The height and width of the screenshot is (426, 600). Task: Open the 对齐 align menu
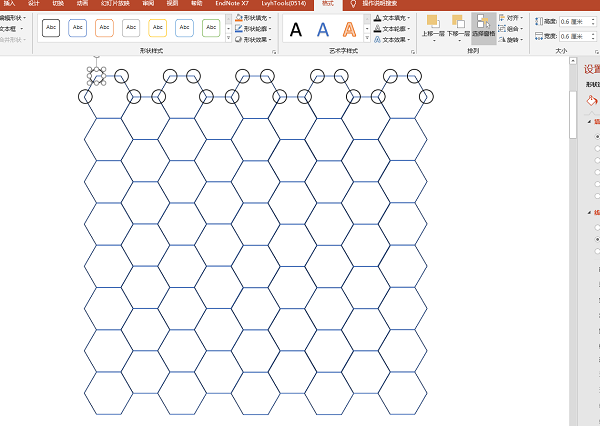[511, 18]
